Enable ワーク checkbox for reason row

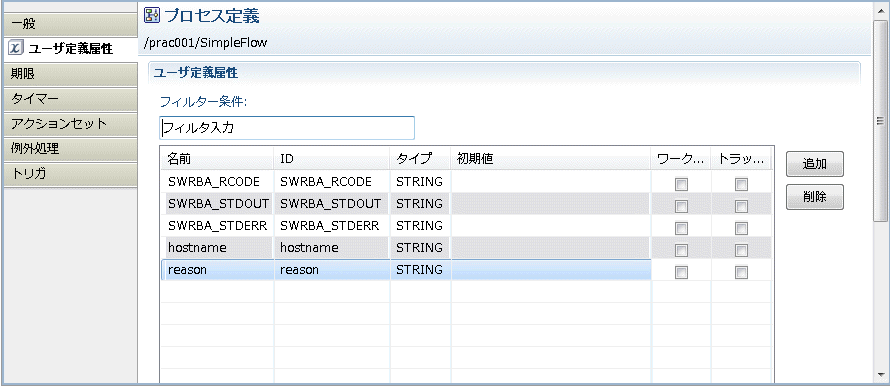[x=681, y=272]
